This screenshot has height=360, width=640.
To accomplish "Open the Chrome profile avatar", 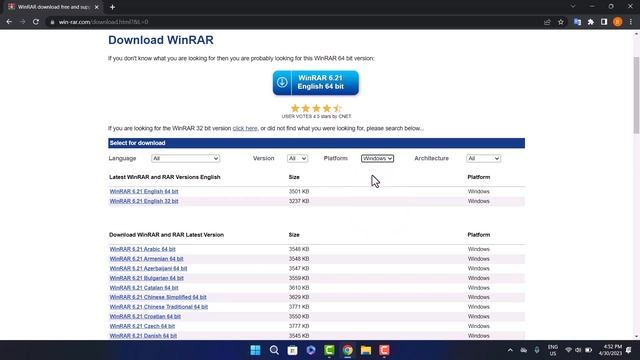I will point(618,22).
